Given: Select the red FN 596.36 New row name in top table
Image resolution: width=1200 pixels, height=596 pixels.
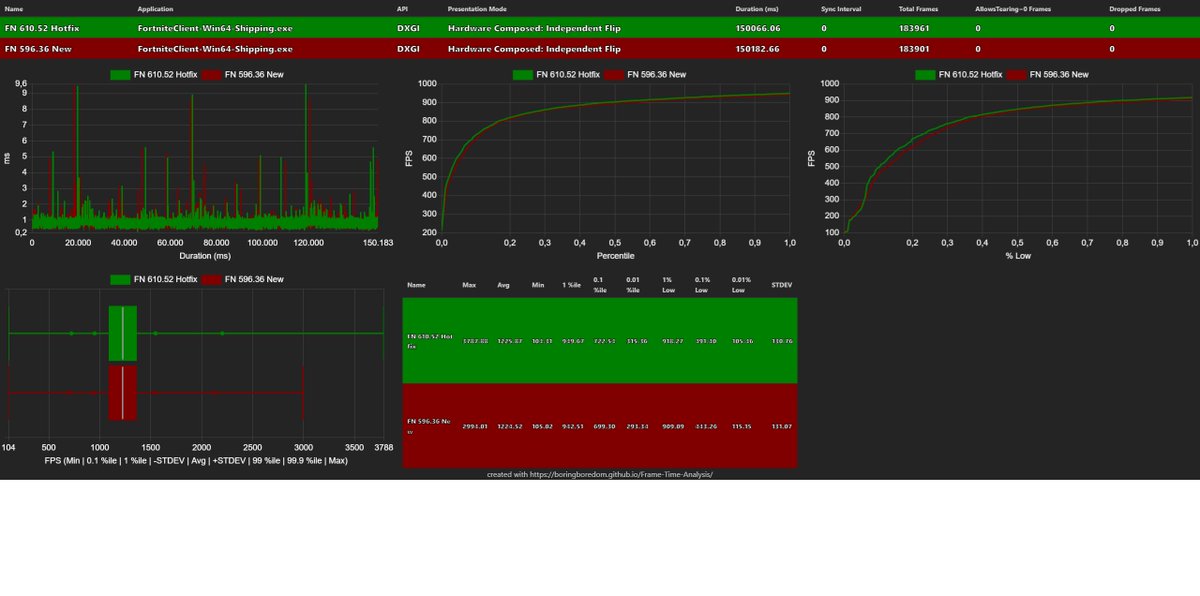Looking at the screenshot, I should (38, 48).
